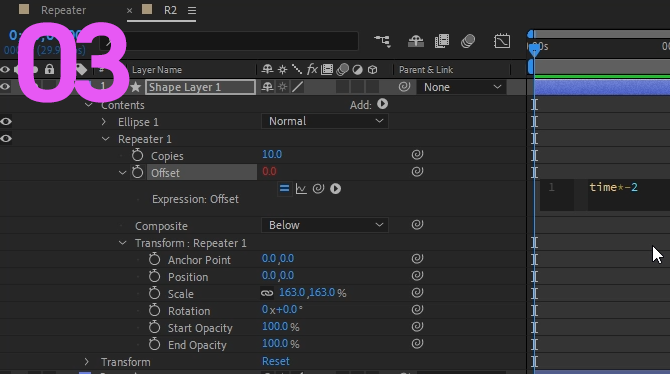Open the Composite Below dropdown
Image resolution: width=670 pixels, height=374 pixels.
point(325,225)
